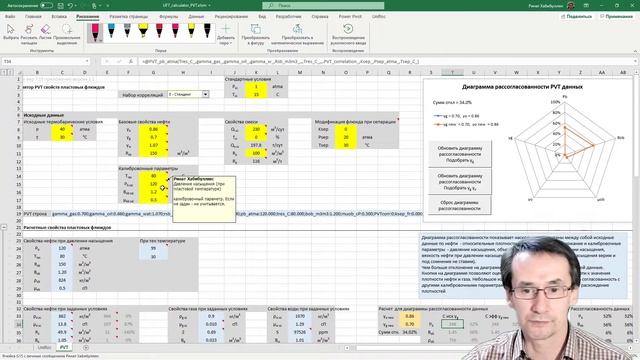Expand the undo history arrow
640x360 pixels.
(x=77, y=6)
